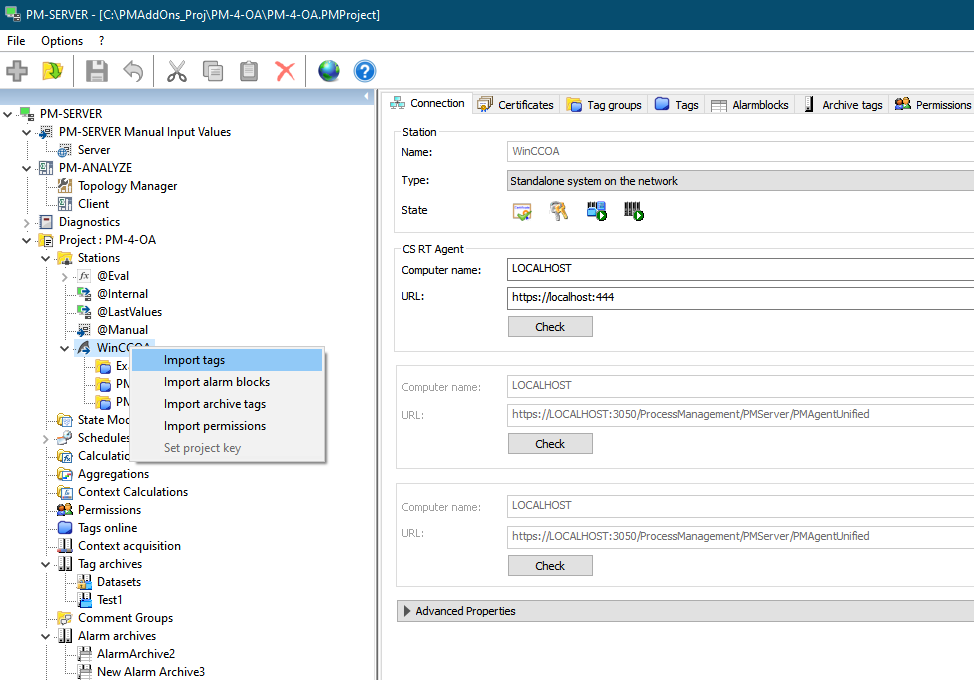Switch to the Tags tab
Image resolution: width=974 pixels, height=680 pixels.
[676, 104]
